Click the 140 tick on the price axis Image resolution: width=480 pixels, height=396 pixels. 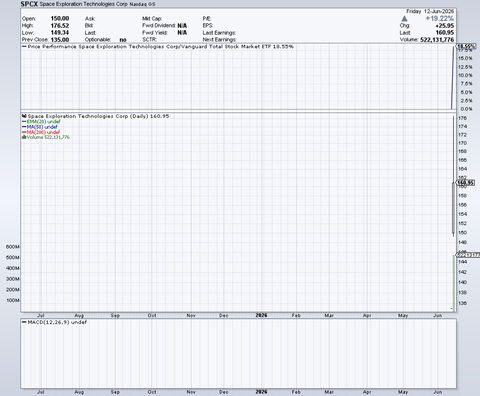point(462,282)
